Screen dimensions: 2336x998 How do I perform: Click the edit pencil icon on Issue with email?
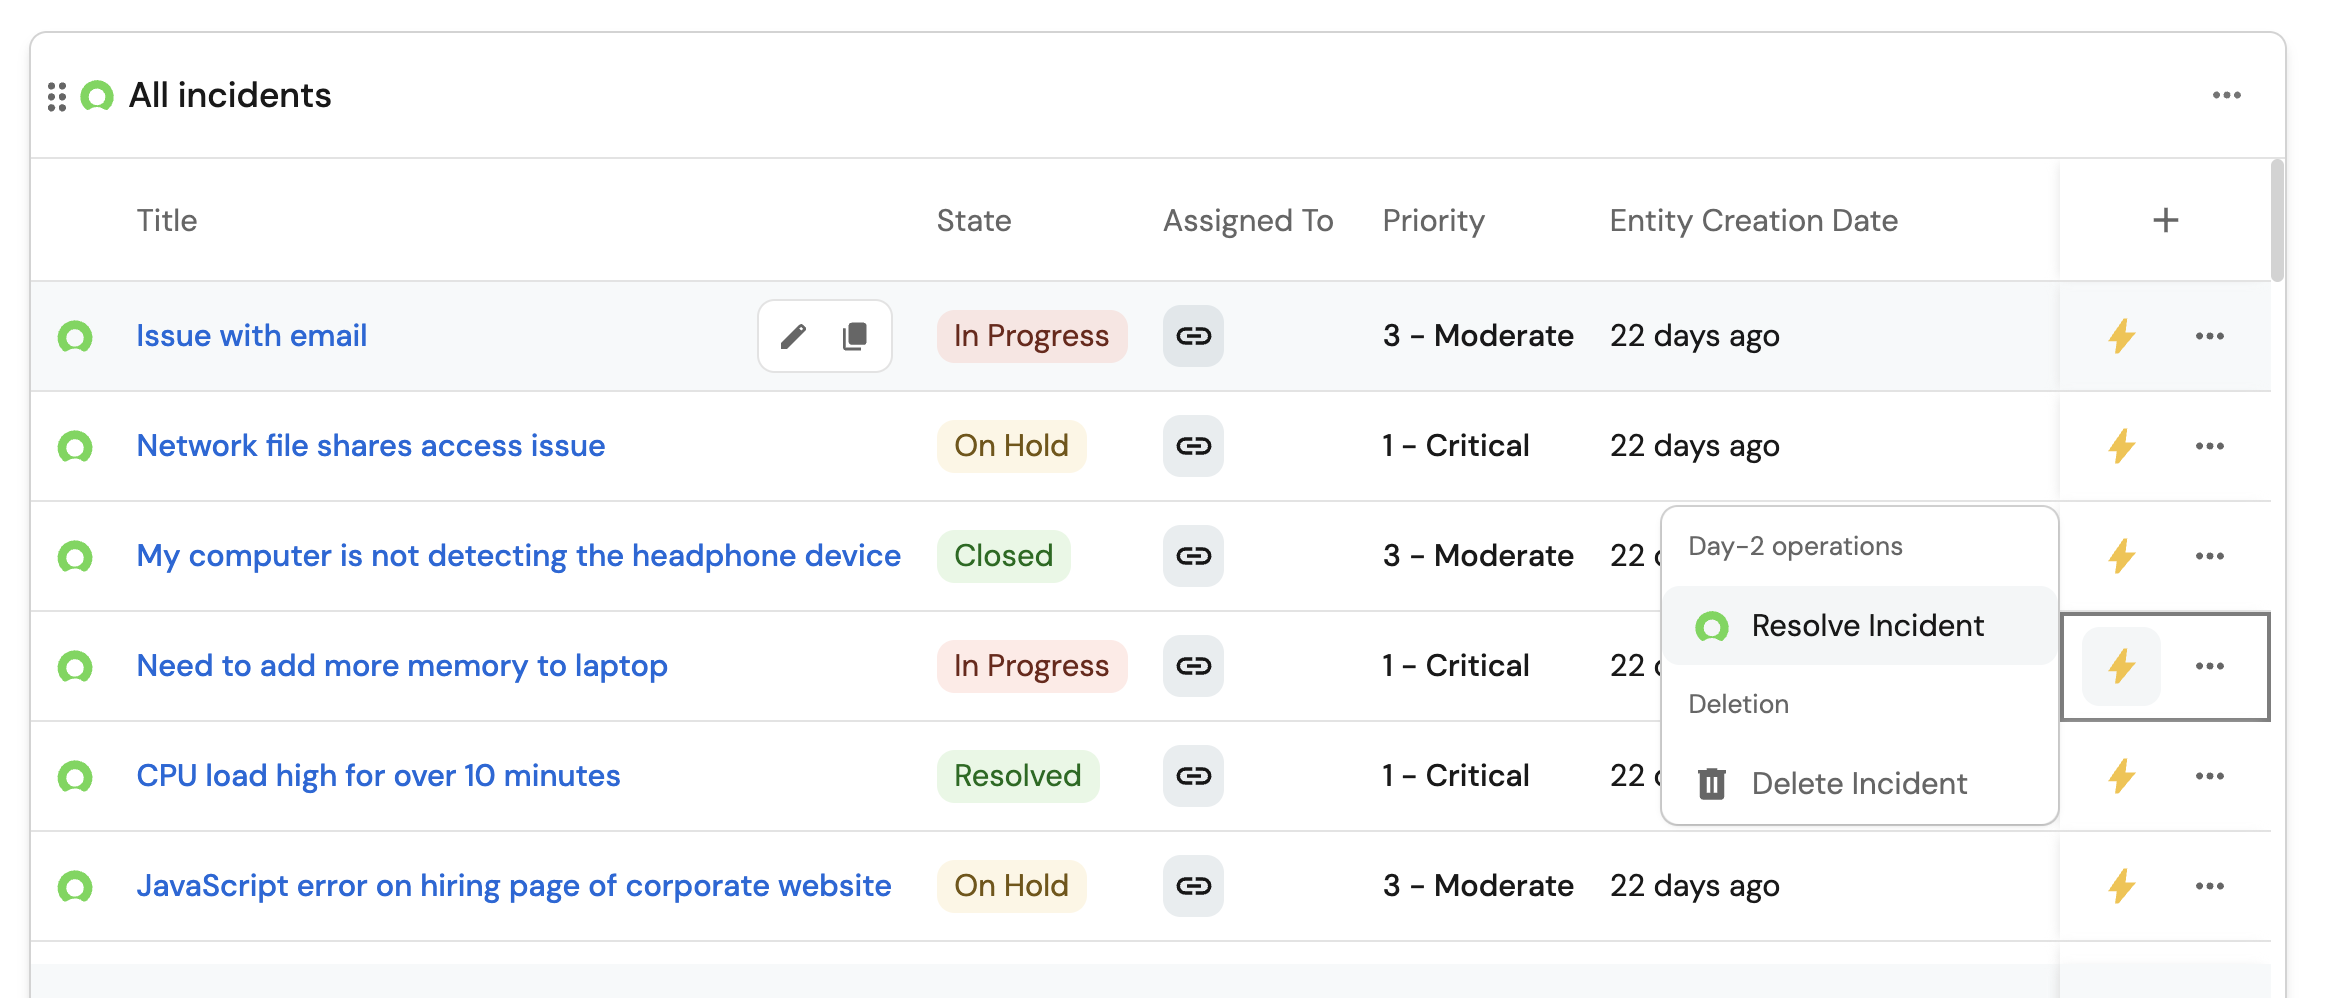[793, 336]
